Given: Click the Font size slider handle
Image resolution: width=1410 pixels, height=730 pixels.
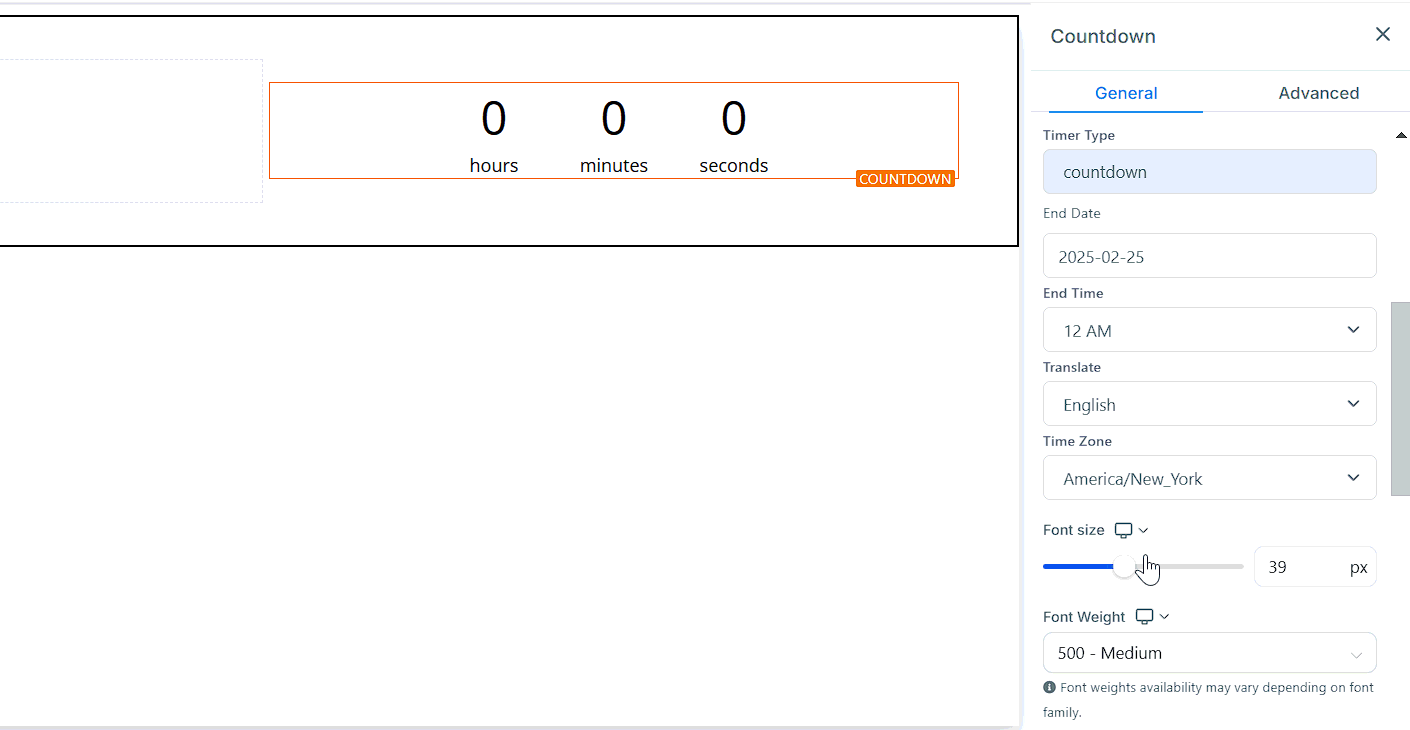Looking at the screenshot, I should click(1124, 567).
